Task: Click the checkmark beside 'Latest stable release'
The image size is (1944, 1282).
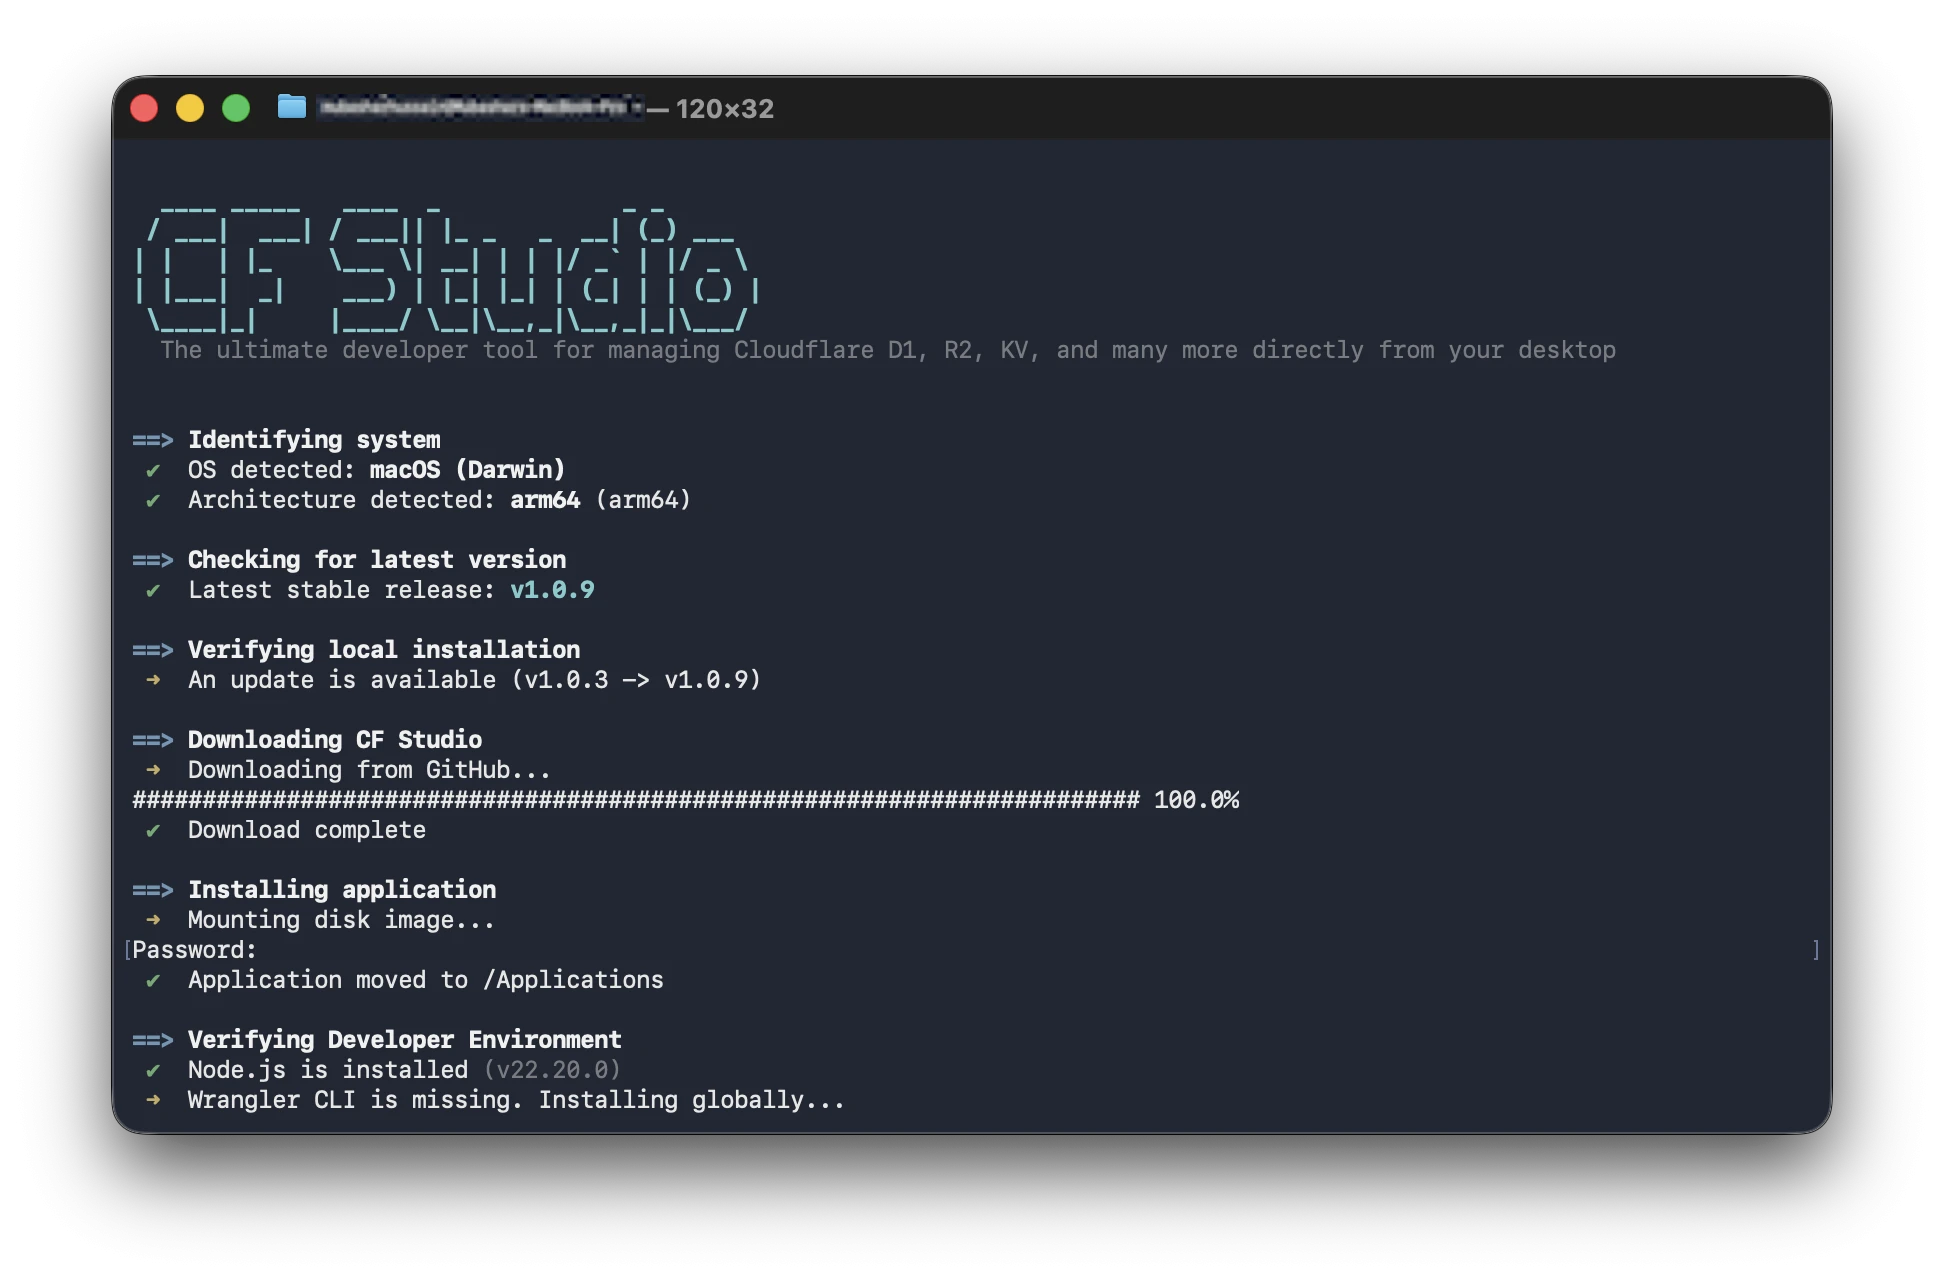Action: [153, 590]
